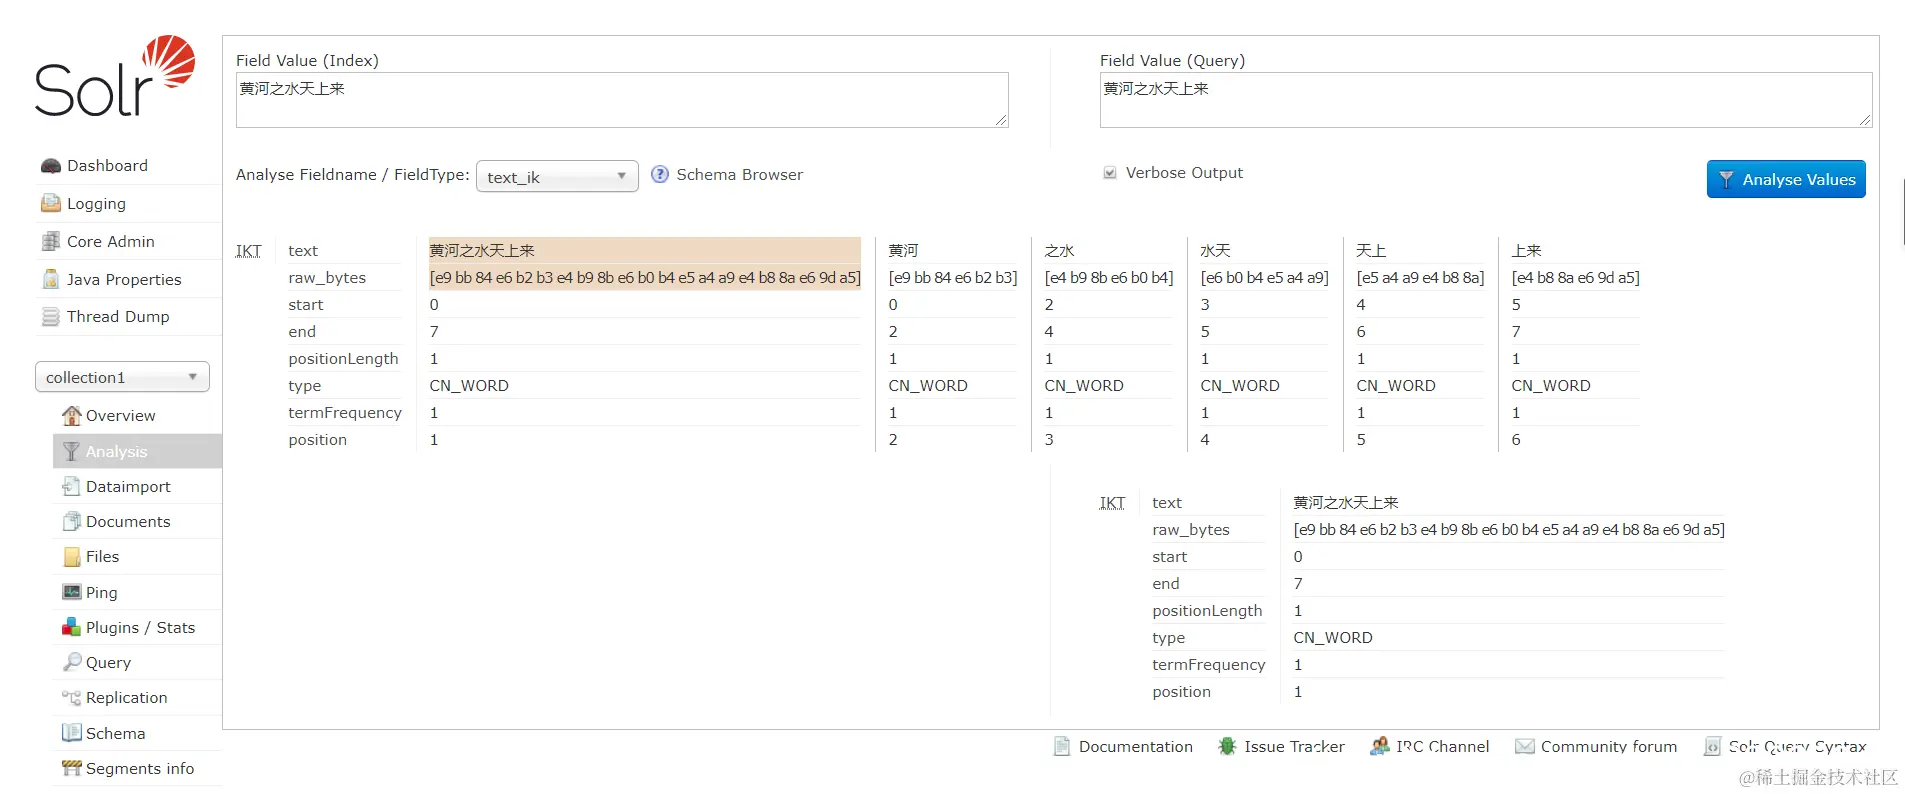Click the Dataimport icon
Screen dimensions: 1905x794
click(71, 487)
